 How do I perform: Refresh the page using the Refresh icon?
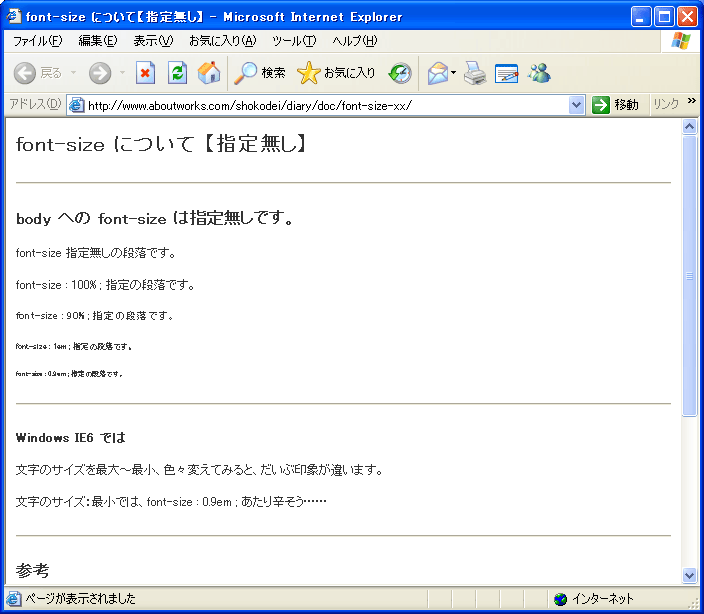[x=177, y=73]
